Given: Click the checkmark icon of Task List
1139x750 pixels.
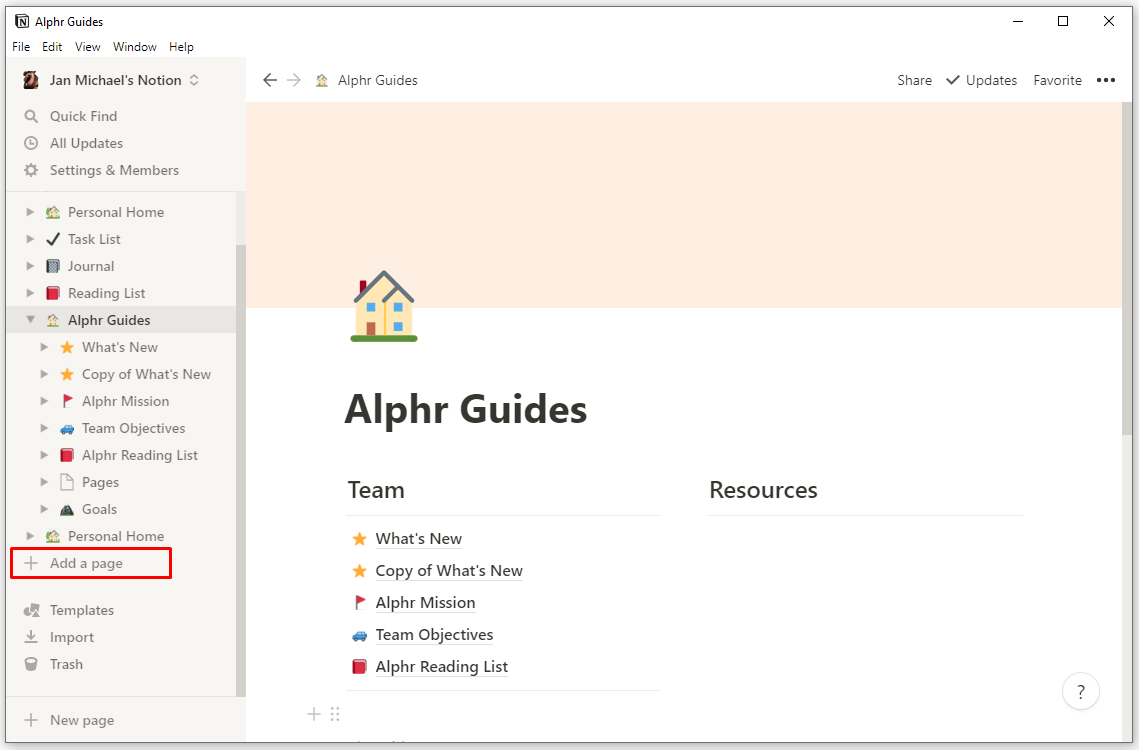Looking at the screenshot, I should [53, 239].
